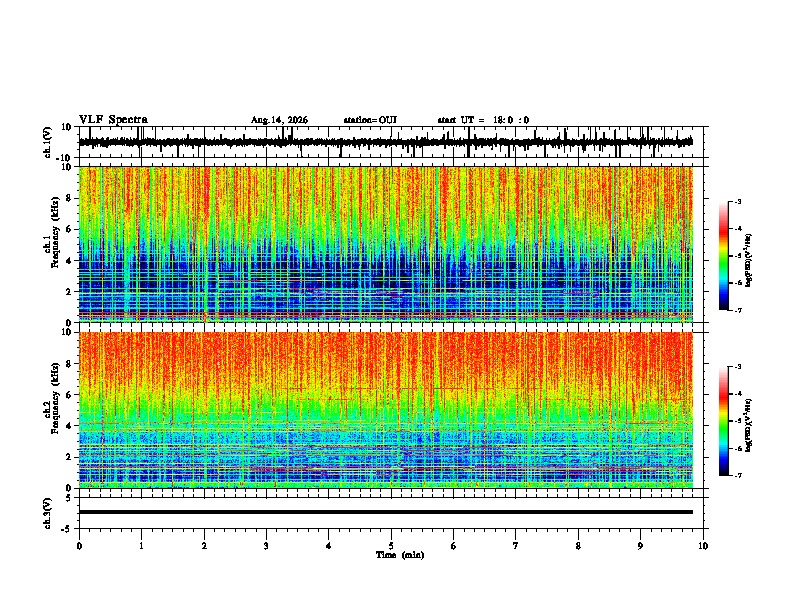The width and height of the screenshot is (792, 612).
Task: Click the log(PSD) label beside ch.2 color bar
Action: (749, 425)
